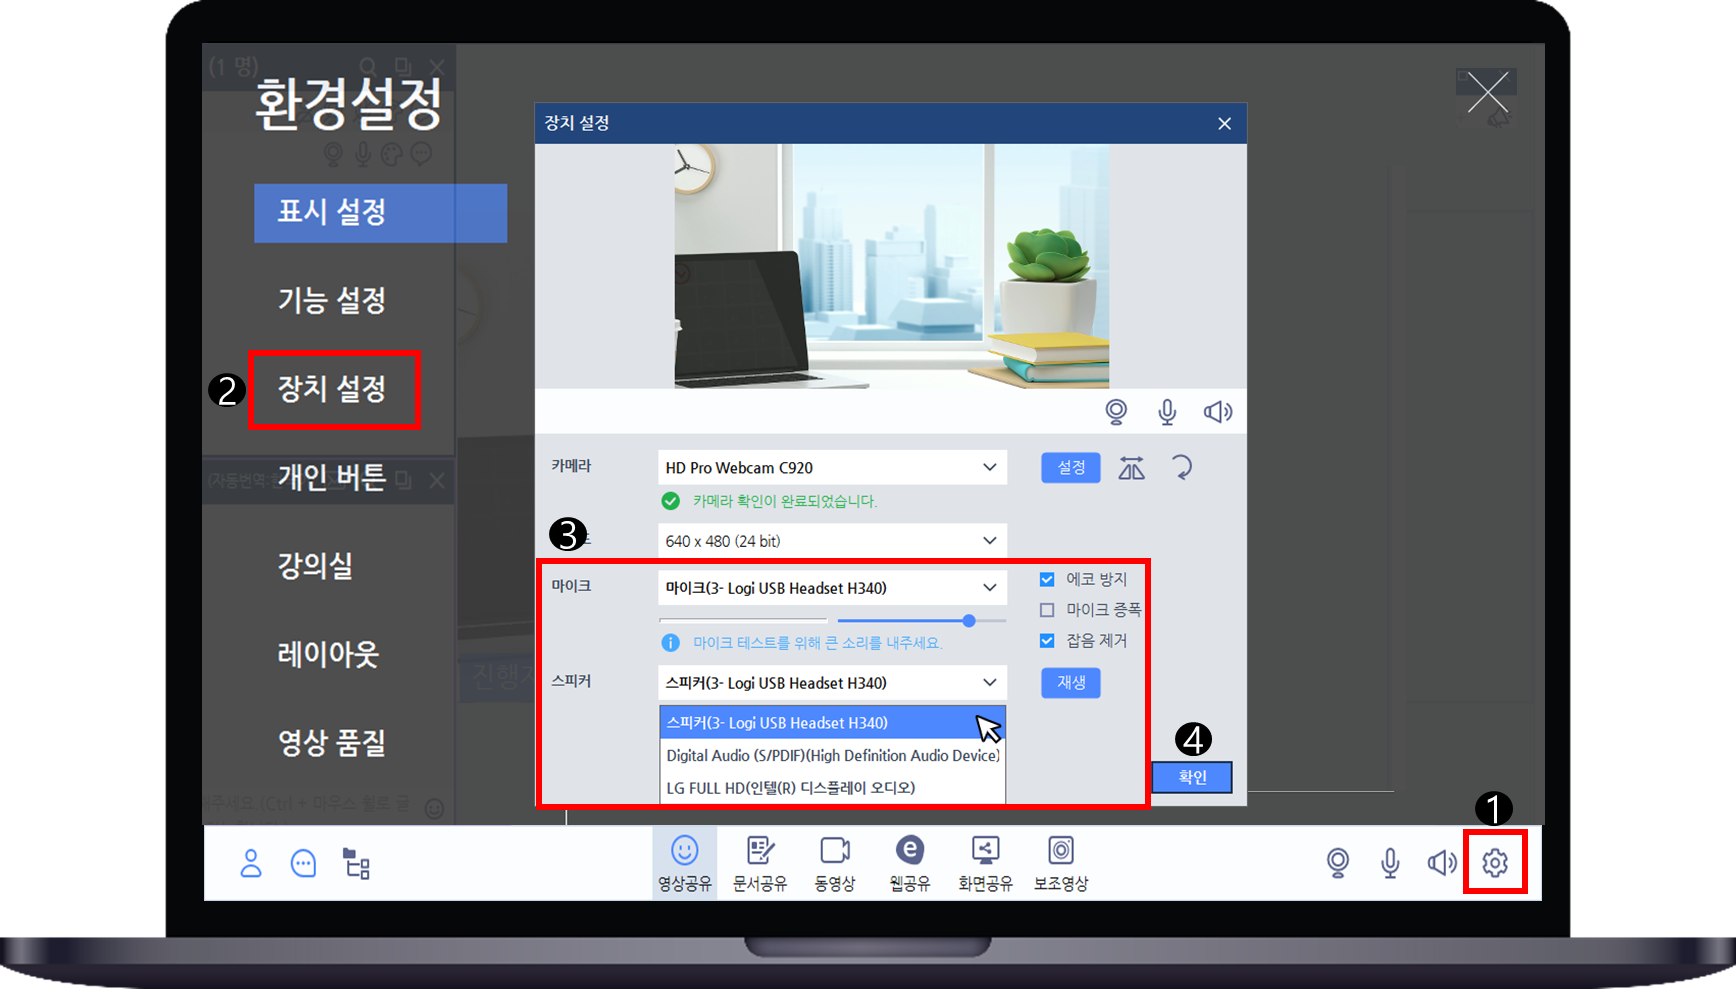Image resolution: width=1736 pixels, height=989 pixels.
Task: Close the 장치 설정 dialog
Action: (1225, 124)
